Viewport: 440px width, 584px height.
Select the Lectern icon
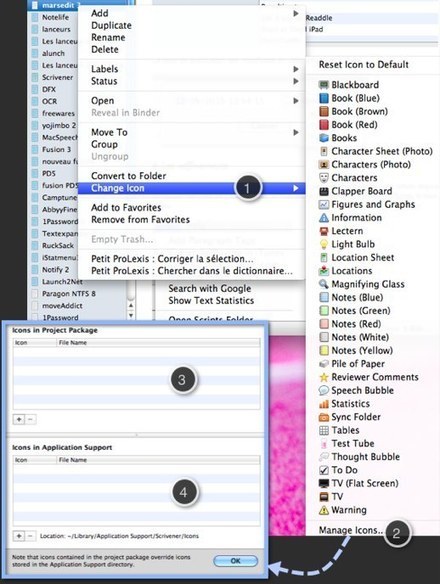(341, 231)
